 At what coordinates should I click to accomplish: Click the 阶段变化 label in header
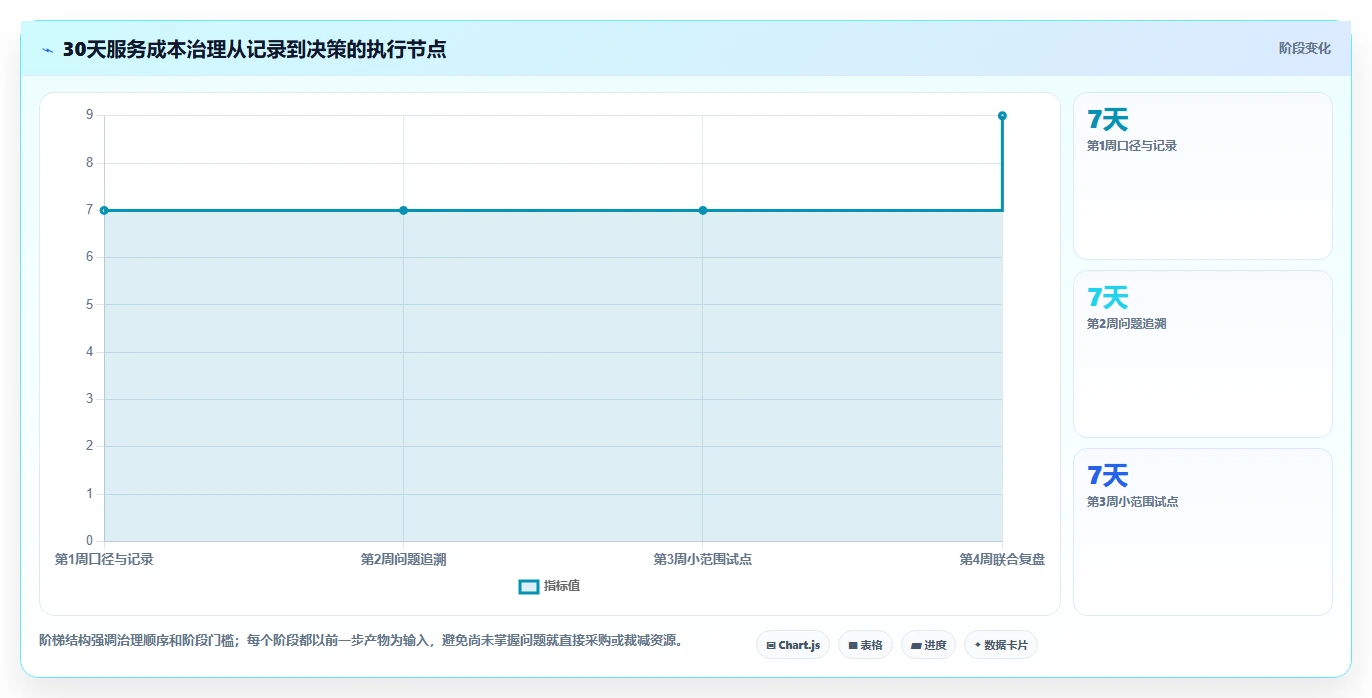pyautogui.click(x=1304, y=49)
